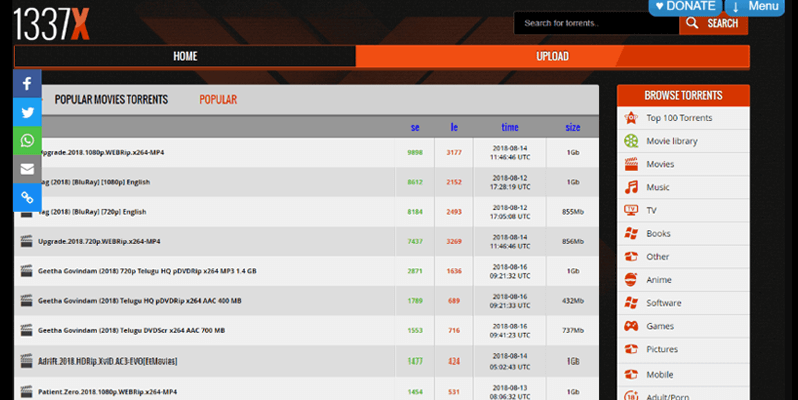The image size is (798, 400).
Task: Share page via Facebook icon
Action: click(27, 83)
